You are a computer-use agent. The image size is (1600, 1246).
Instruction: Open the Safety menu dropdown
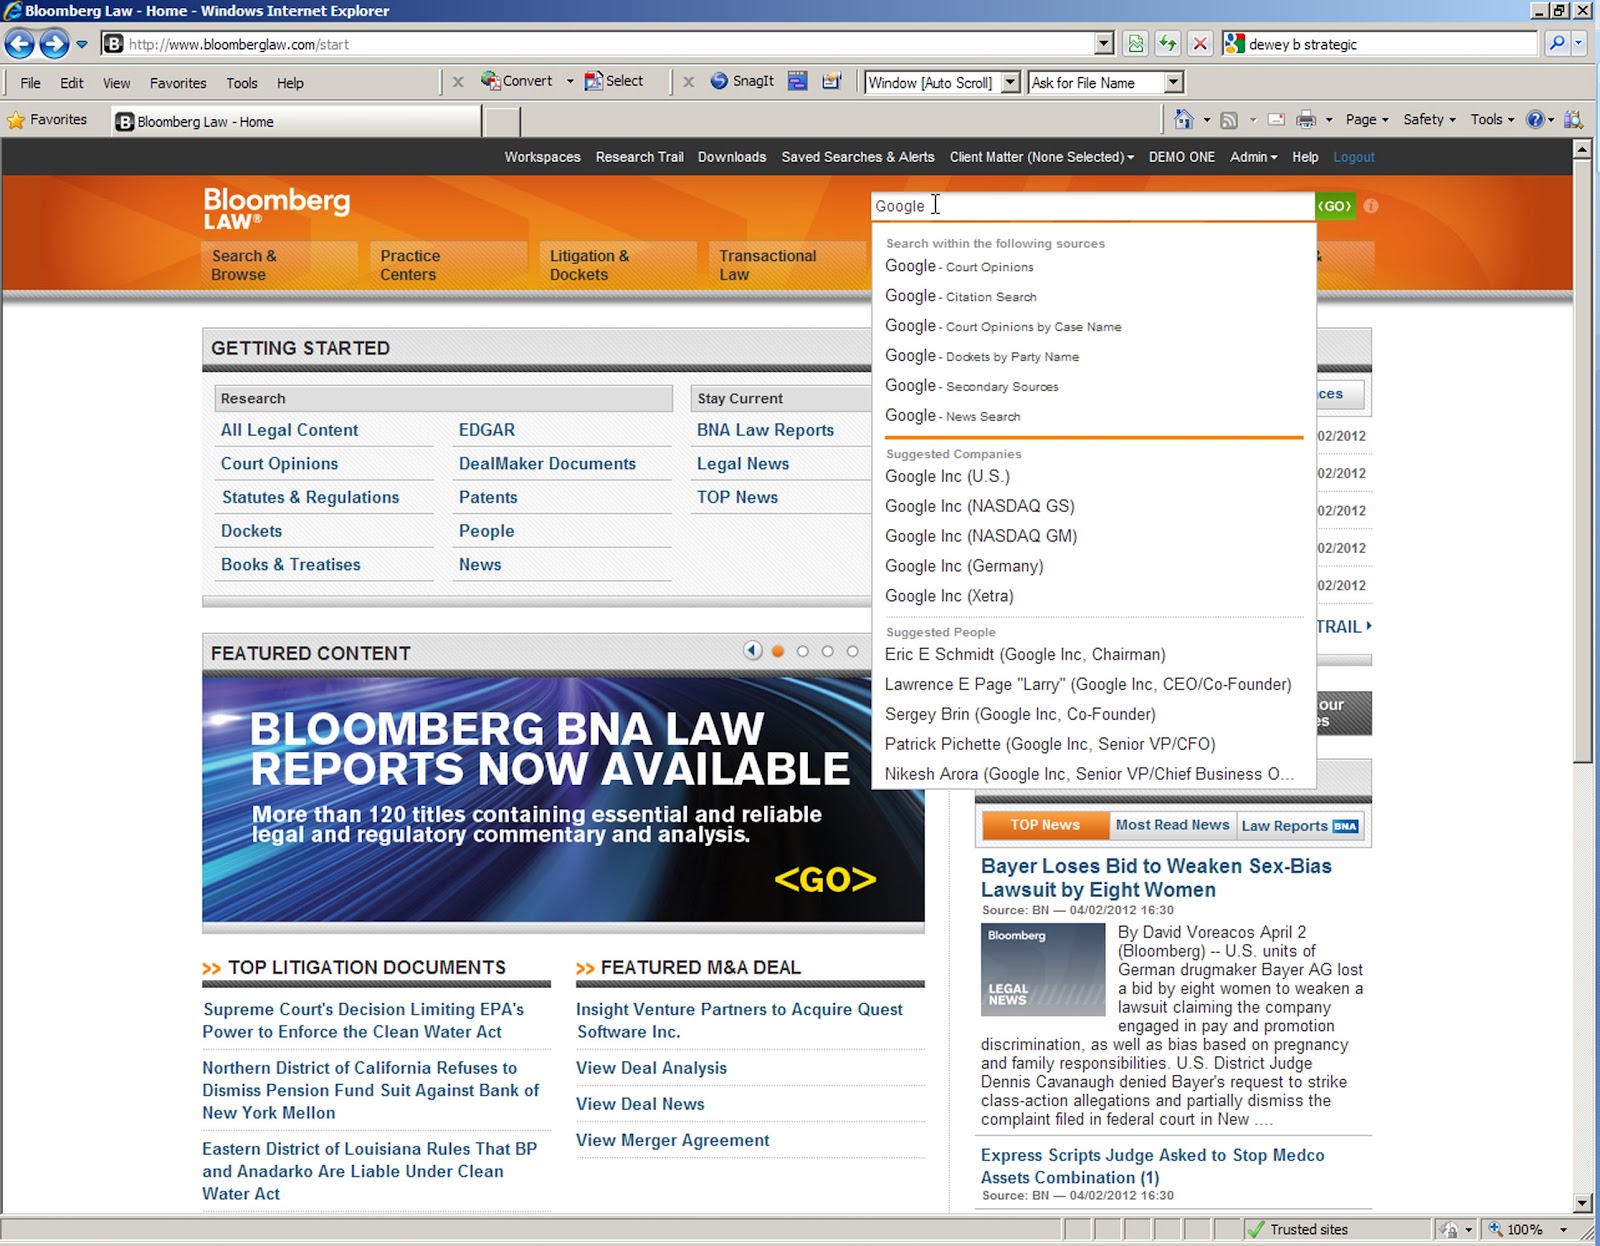point(1429,120)
